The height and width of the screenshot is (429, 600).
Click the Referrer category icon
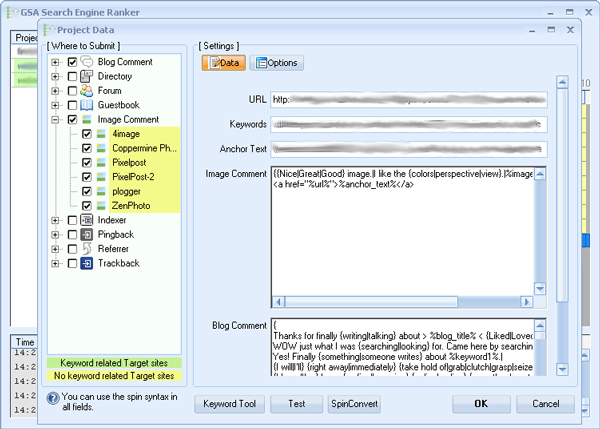click(x=87, y=249)
